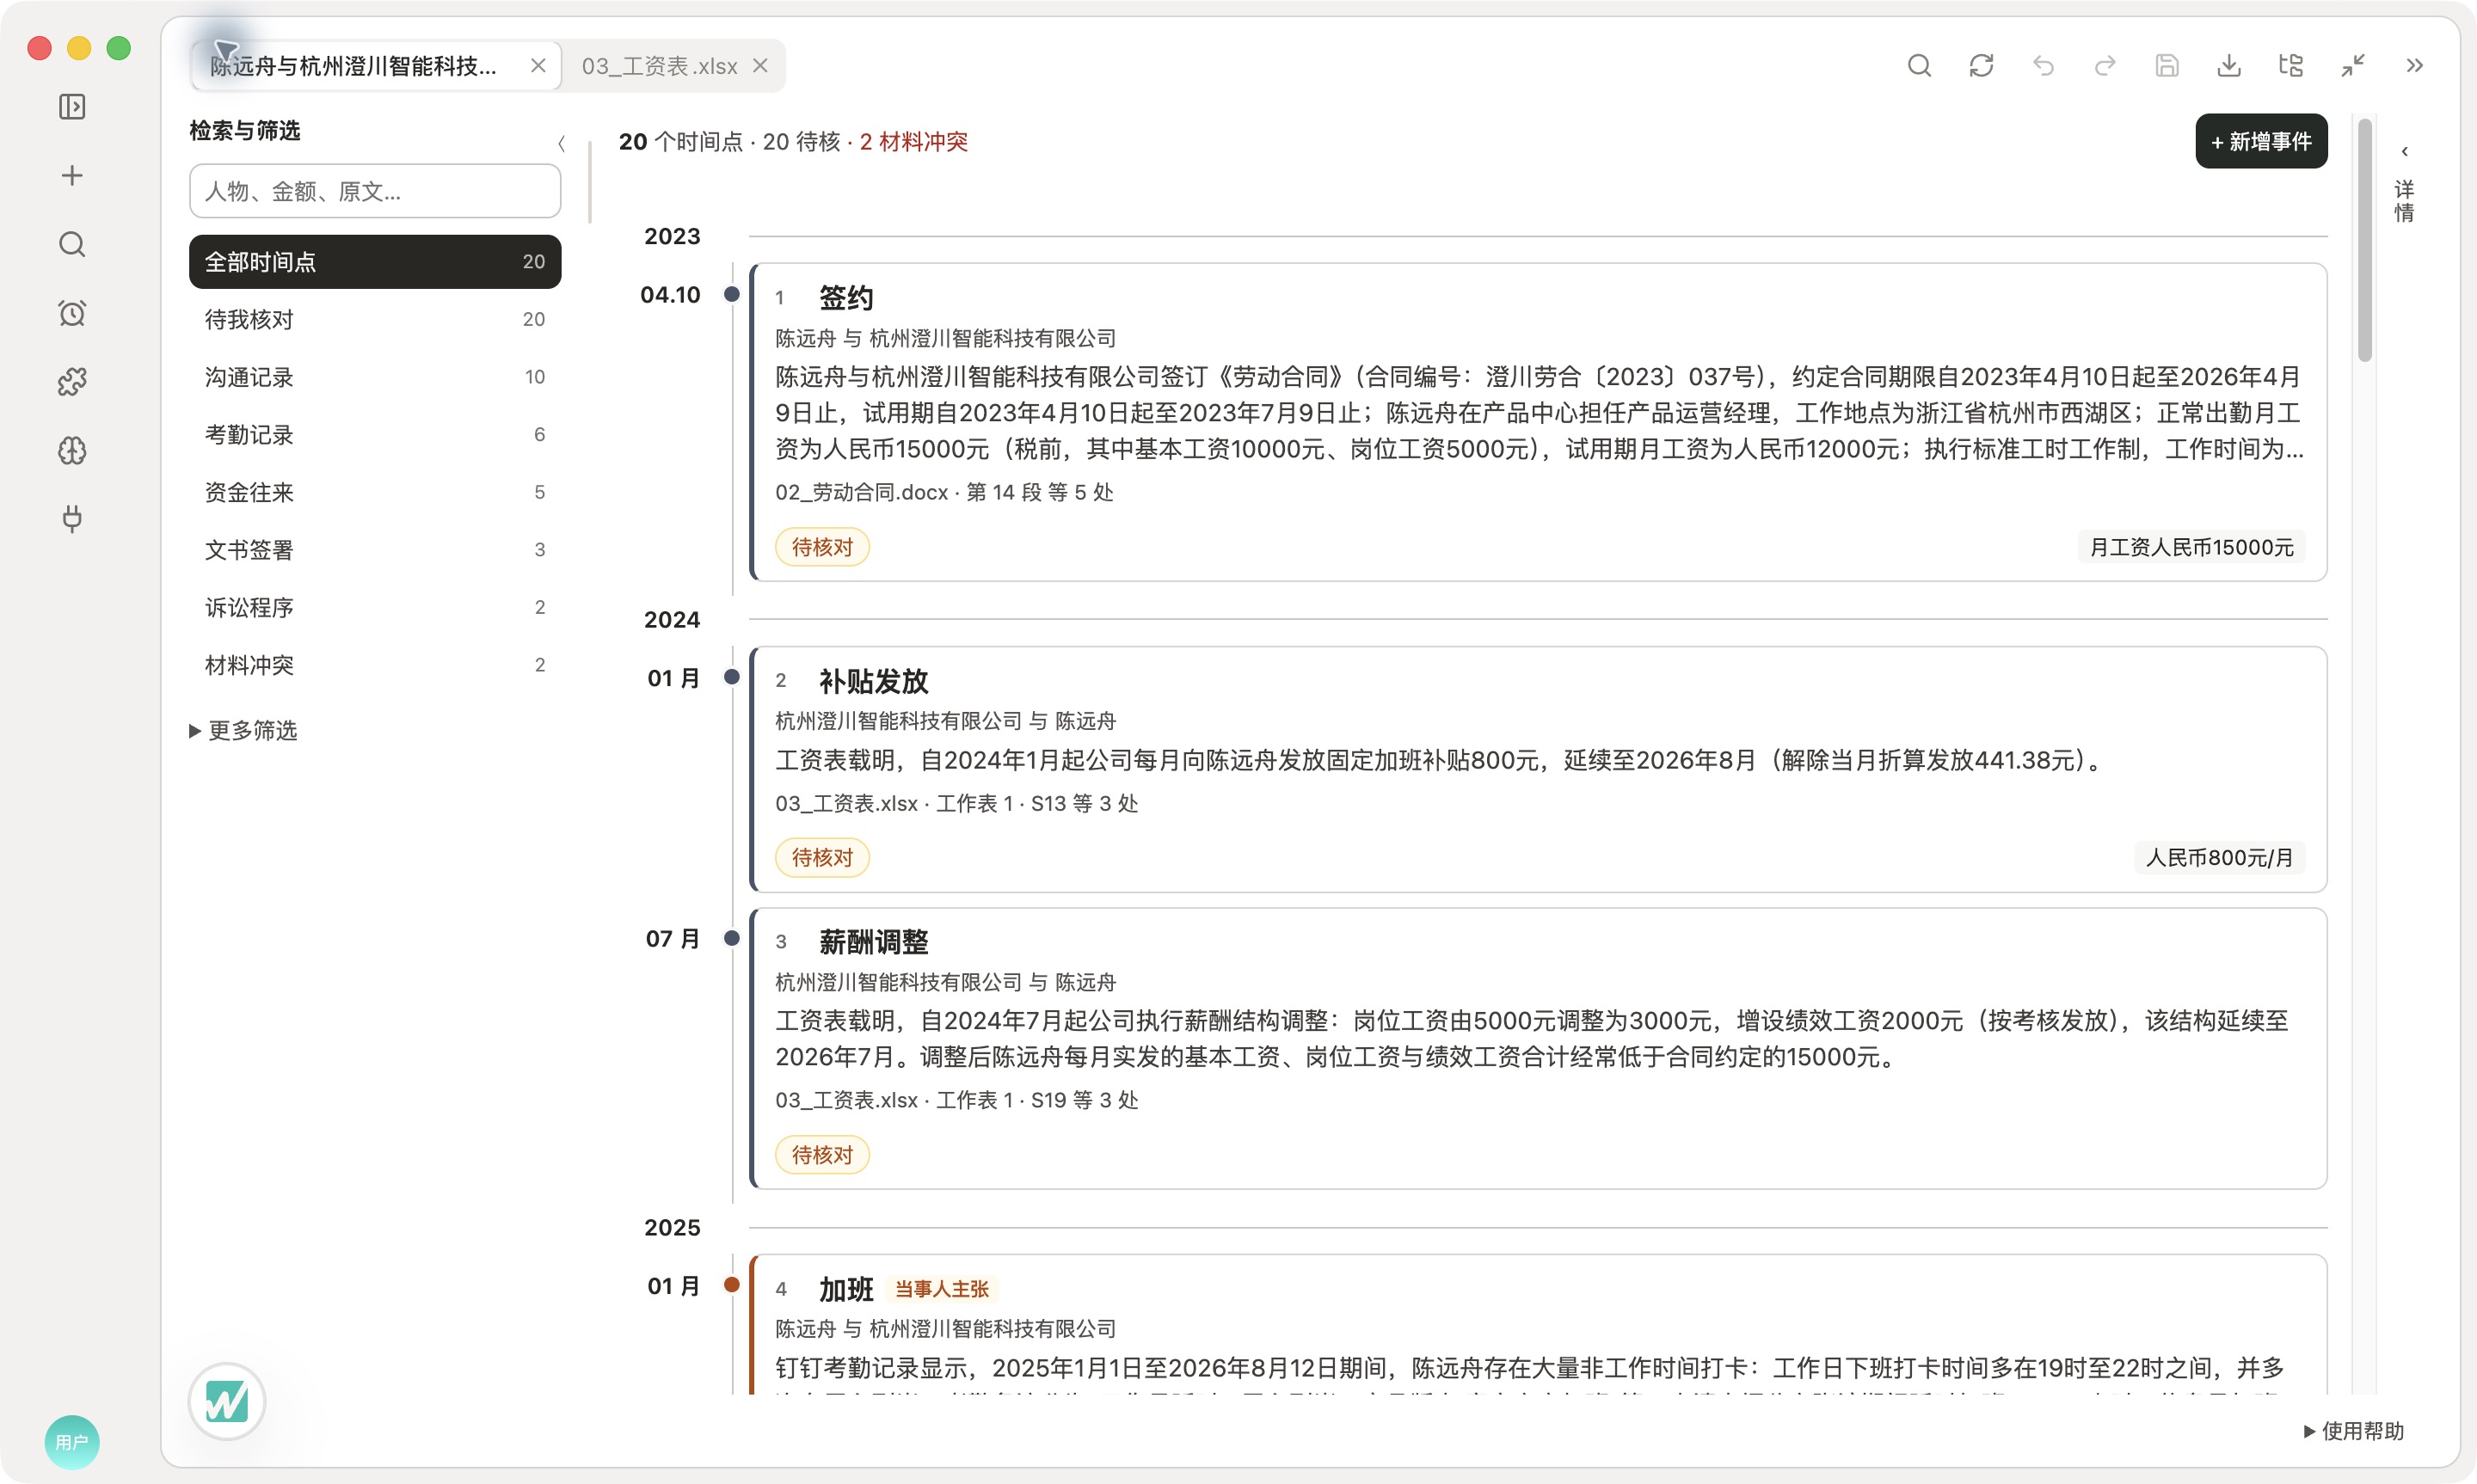
Task: Close the 03_工资表.xlsx tab
Action: coord(760,66)
